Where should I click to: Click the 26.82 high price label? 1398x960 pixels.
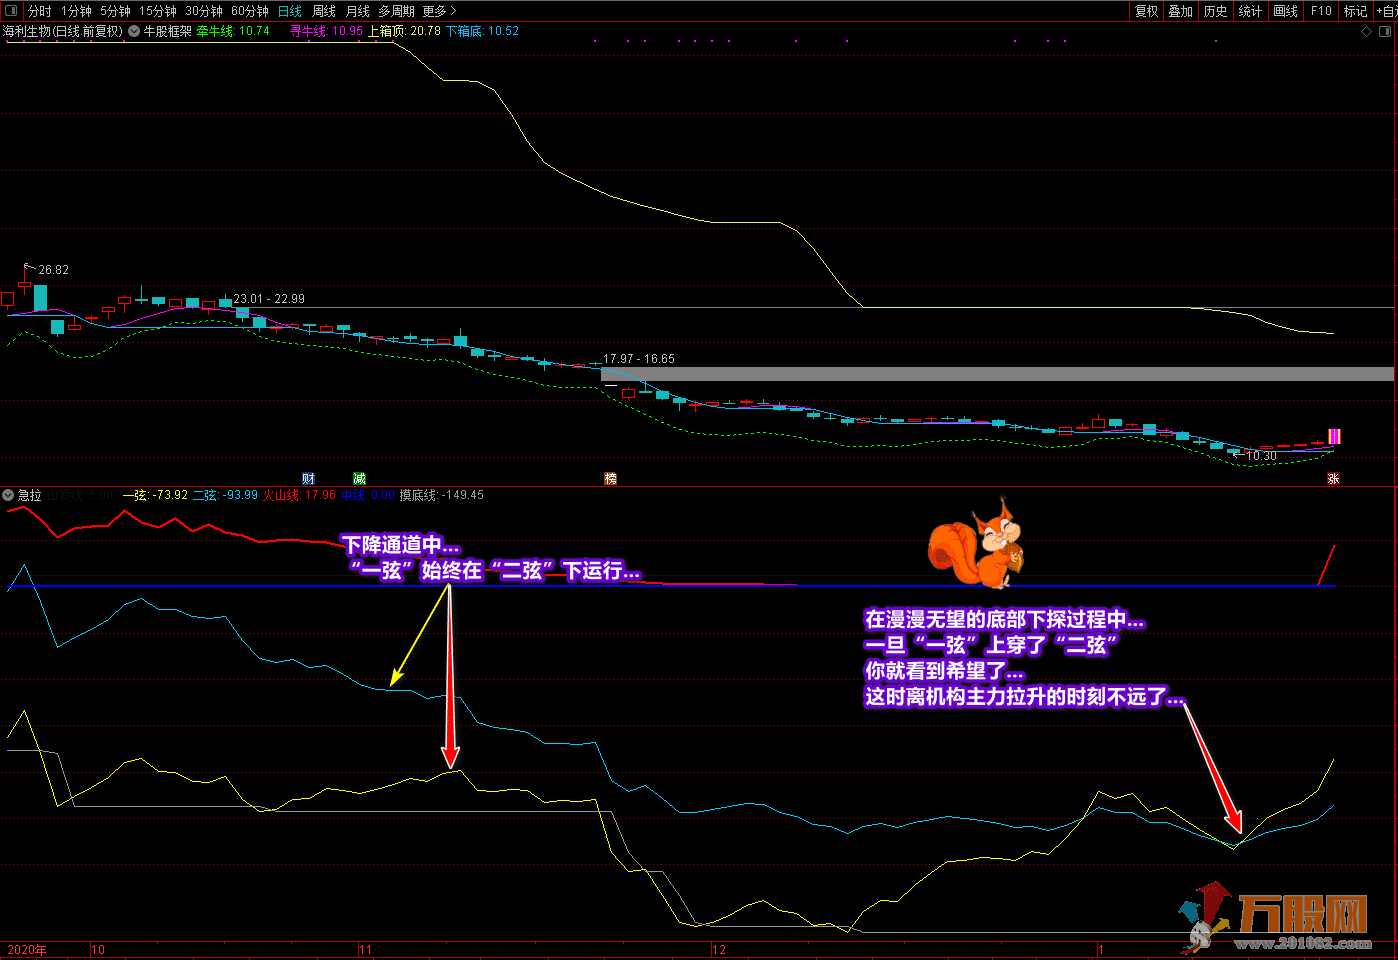pos(54,270)
